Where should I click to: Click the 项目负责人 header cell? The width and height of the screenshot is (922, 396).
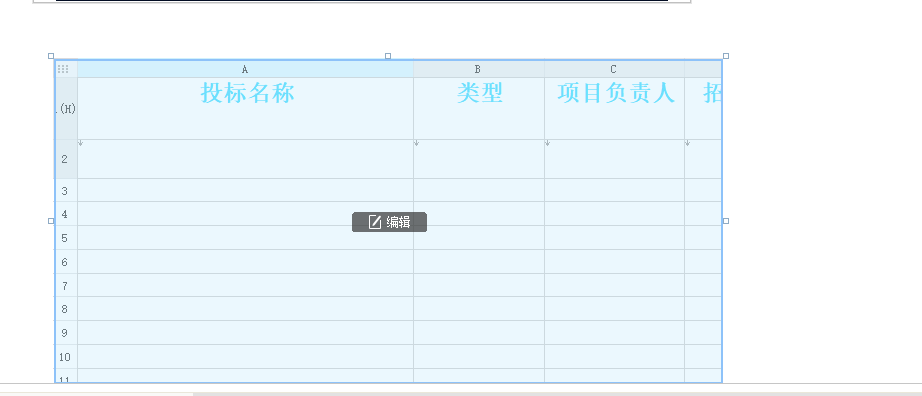(614, 108)
